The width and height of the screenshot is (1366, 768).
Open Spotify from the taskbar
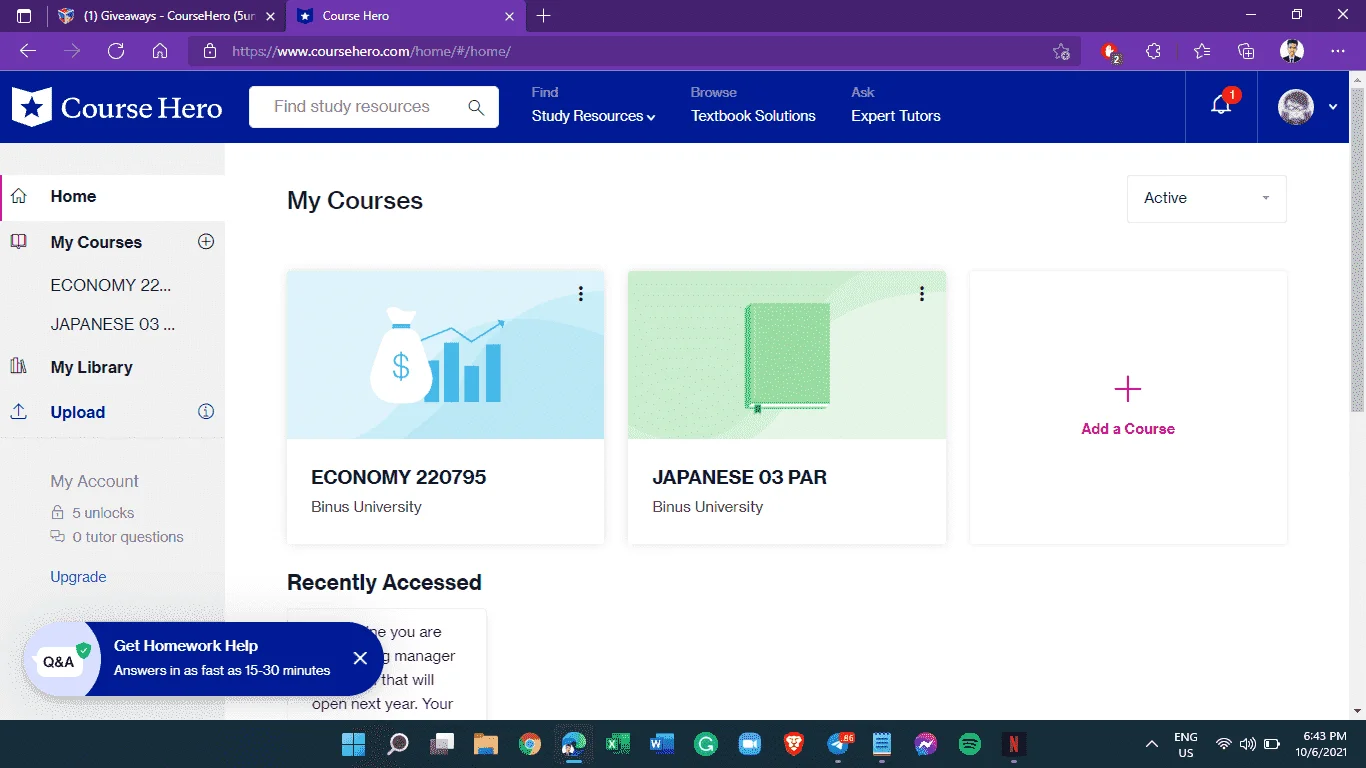tap(969, 744)
